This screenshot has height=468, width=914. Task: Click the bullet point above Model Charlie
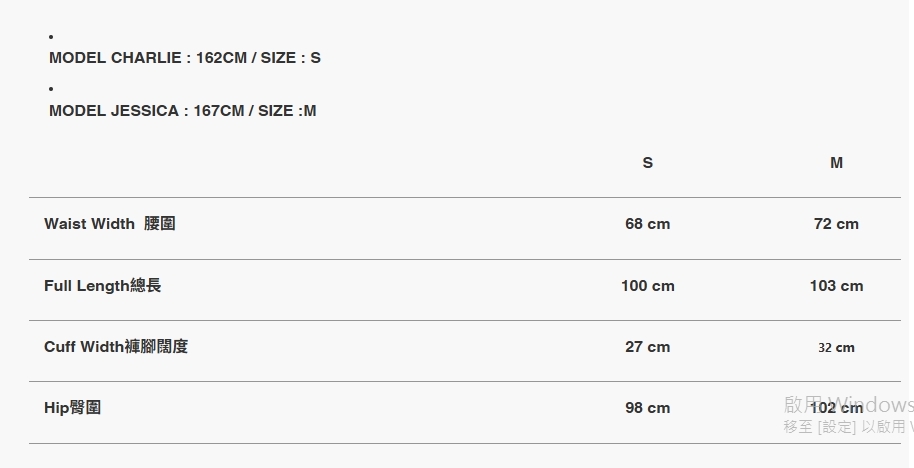coord(51,38)
